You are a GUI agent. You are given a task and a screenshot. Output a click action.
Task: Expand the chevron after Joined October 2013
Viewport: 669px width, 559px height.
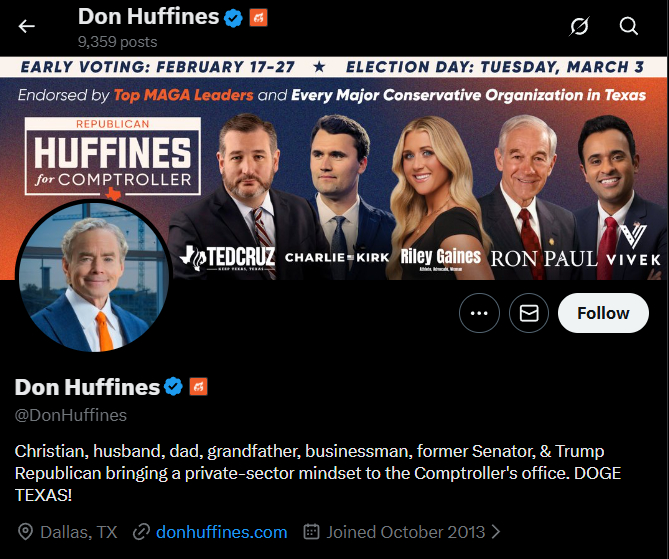[x=497, y=532]
